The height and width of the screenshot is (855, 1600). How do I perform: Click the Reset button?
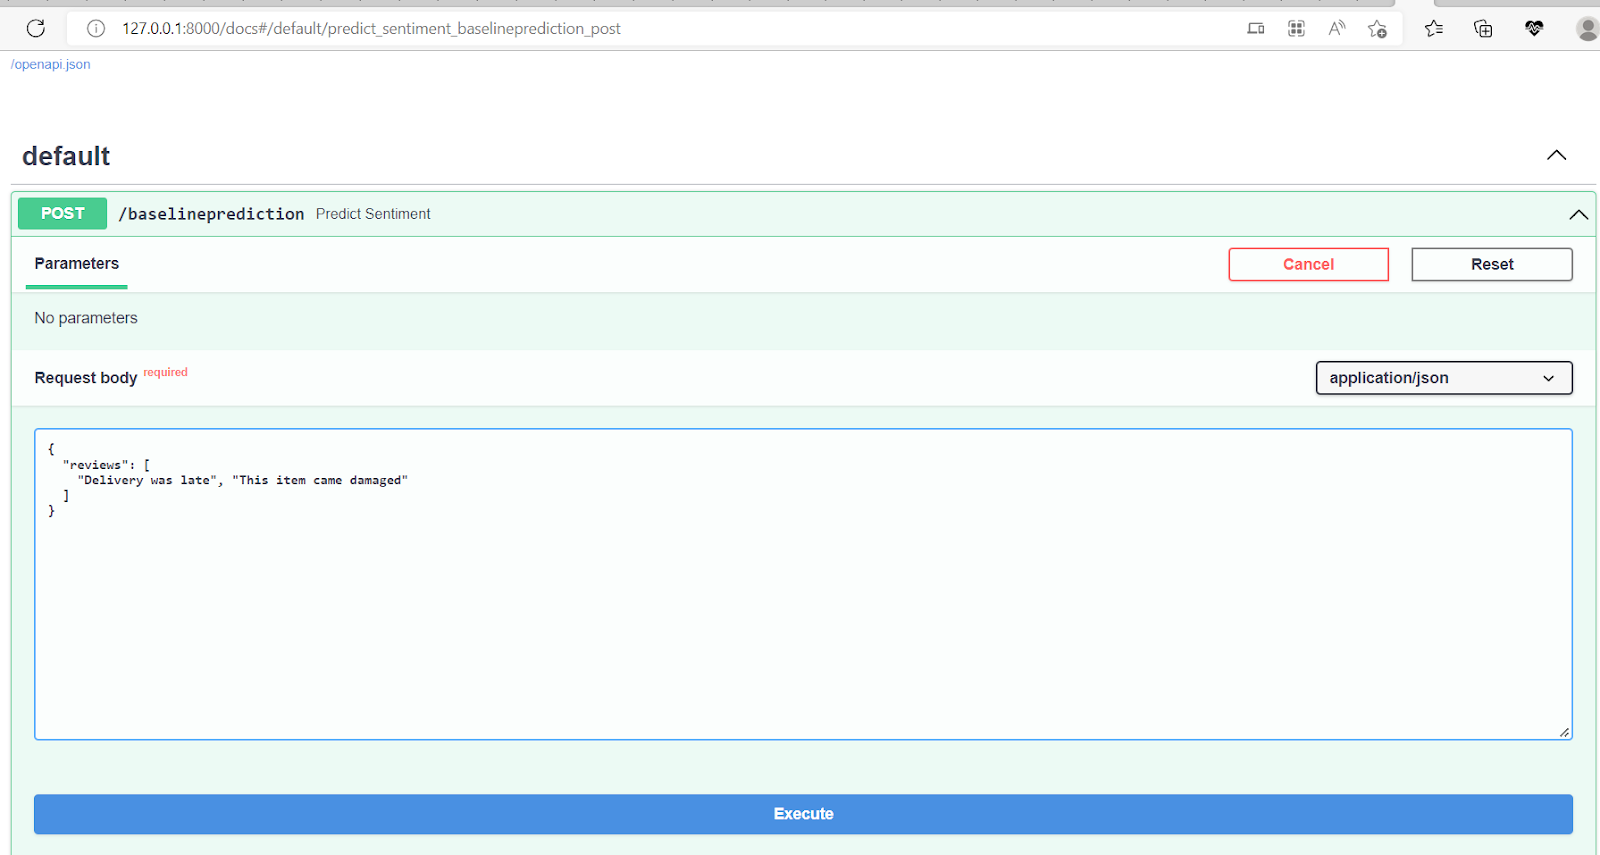tap(1492, 264)
